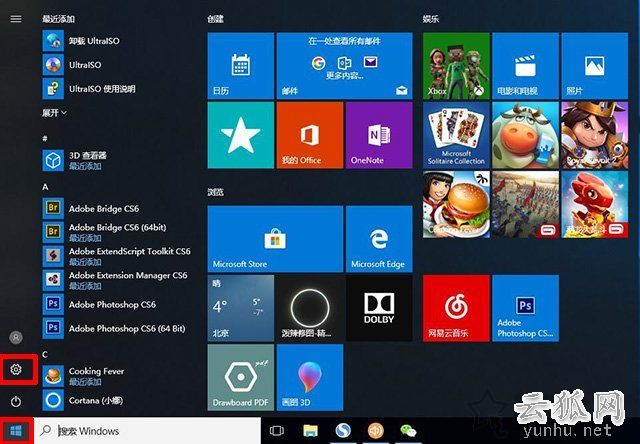
Task: Launch 卸载 UltraISO from recently added
Action: click(118, 41)
